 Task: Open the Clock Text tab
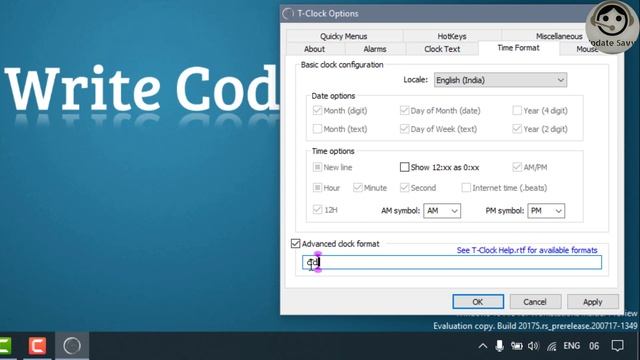tap(442, 49)
